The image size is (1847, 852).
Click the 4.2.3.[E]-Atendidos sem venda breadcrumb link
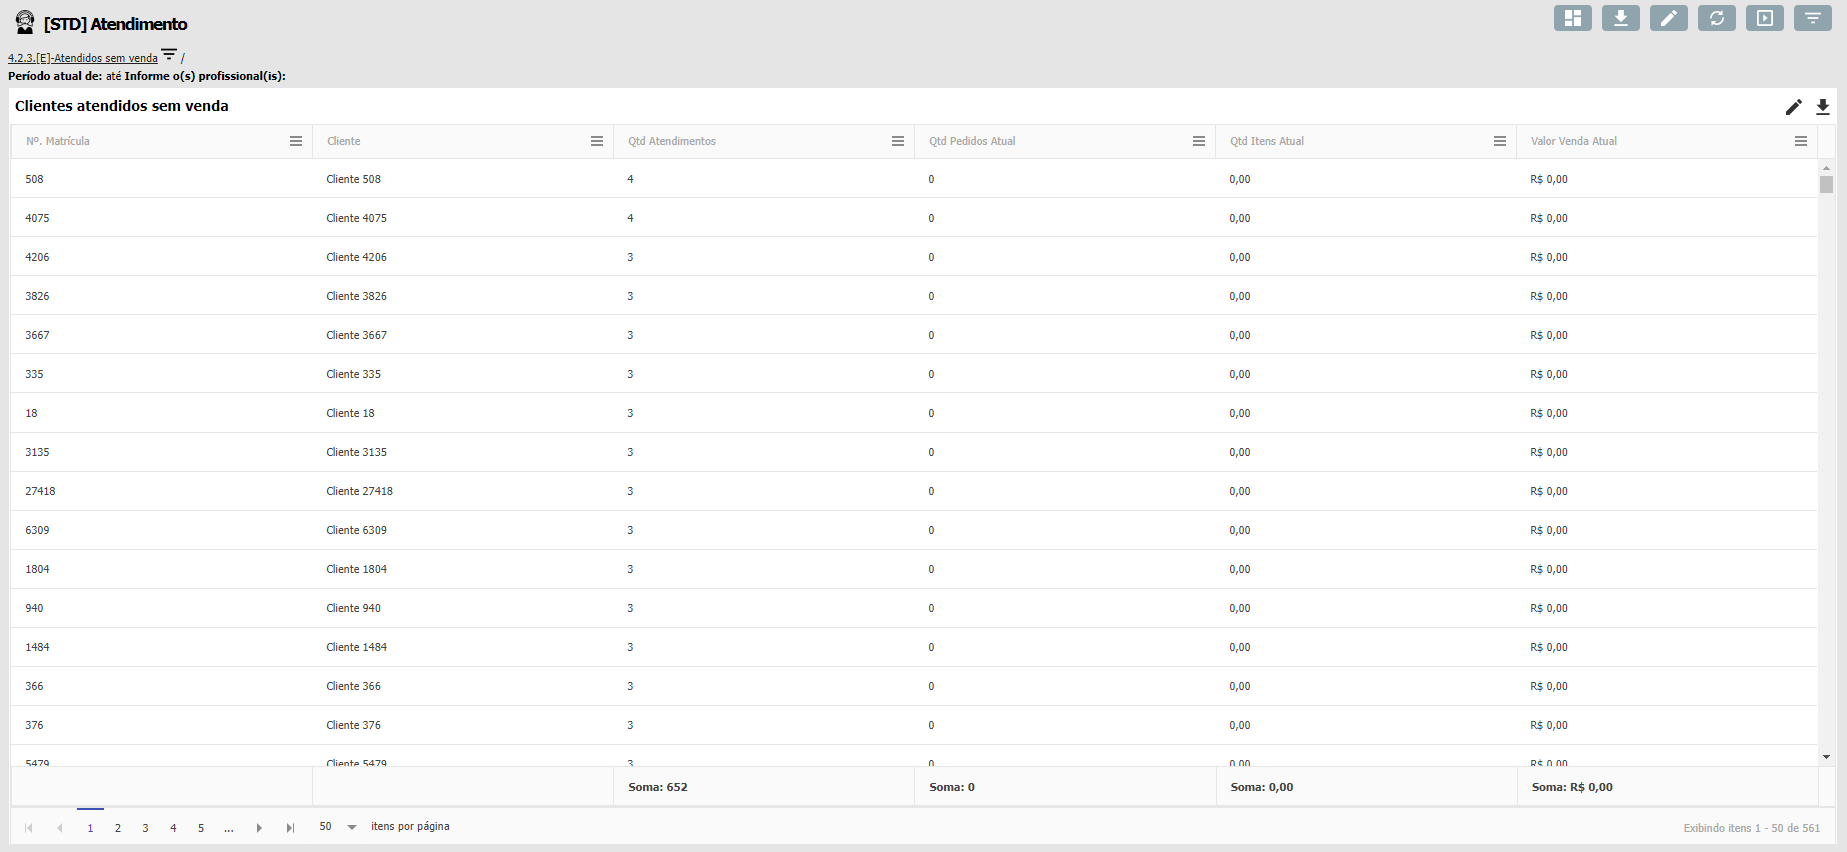point(83,58)
